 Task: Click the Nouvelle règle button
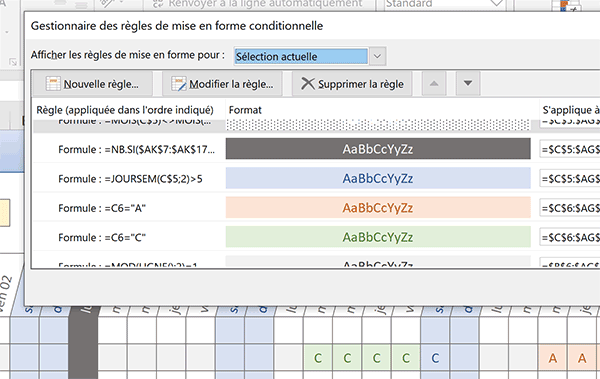point(93,84)
